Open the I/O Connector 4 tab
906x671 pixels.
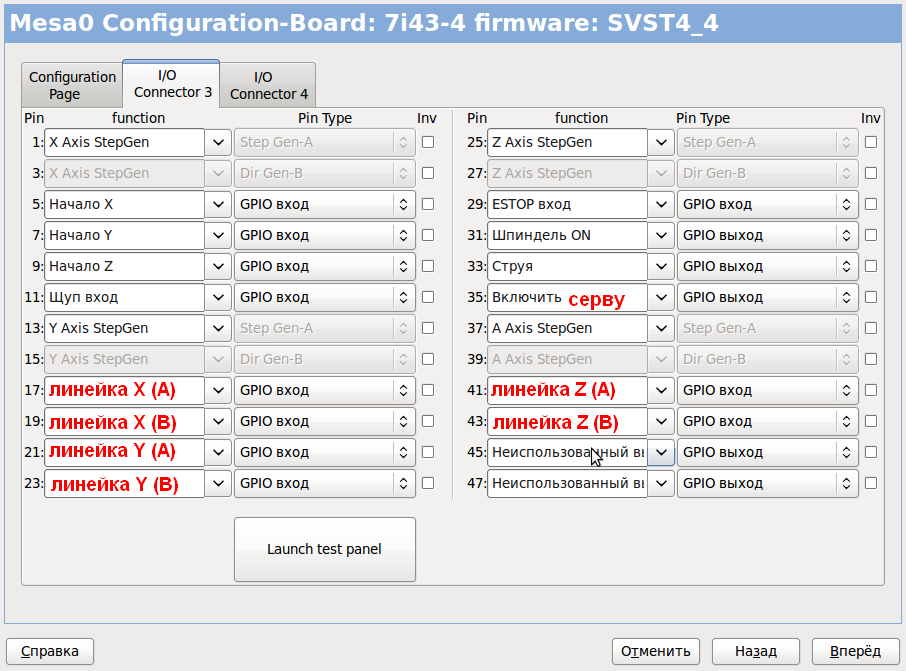[268, 86]
